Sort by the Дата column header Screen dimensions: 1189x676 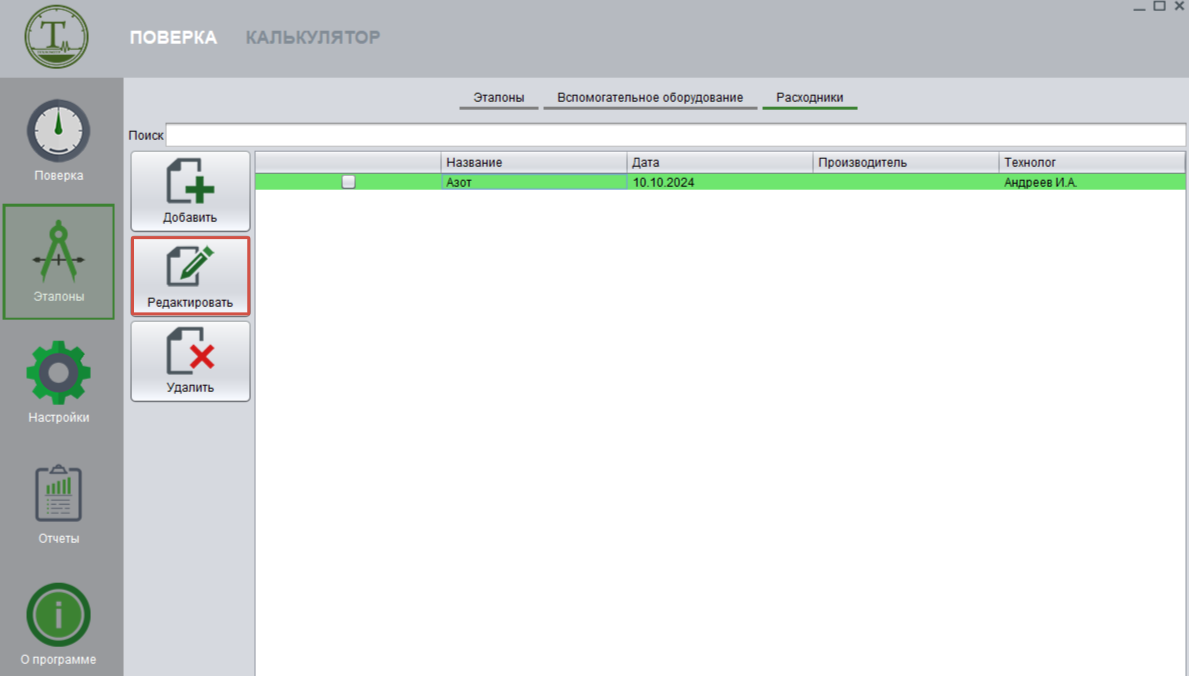pos(719,162)
